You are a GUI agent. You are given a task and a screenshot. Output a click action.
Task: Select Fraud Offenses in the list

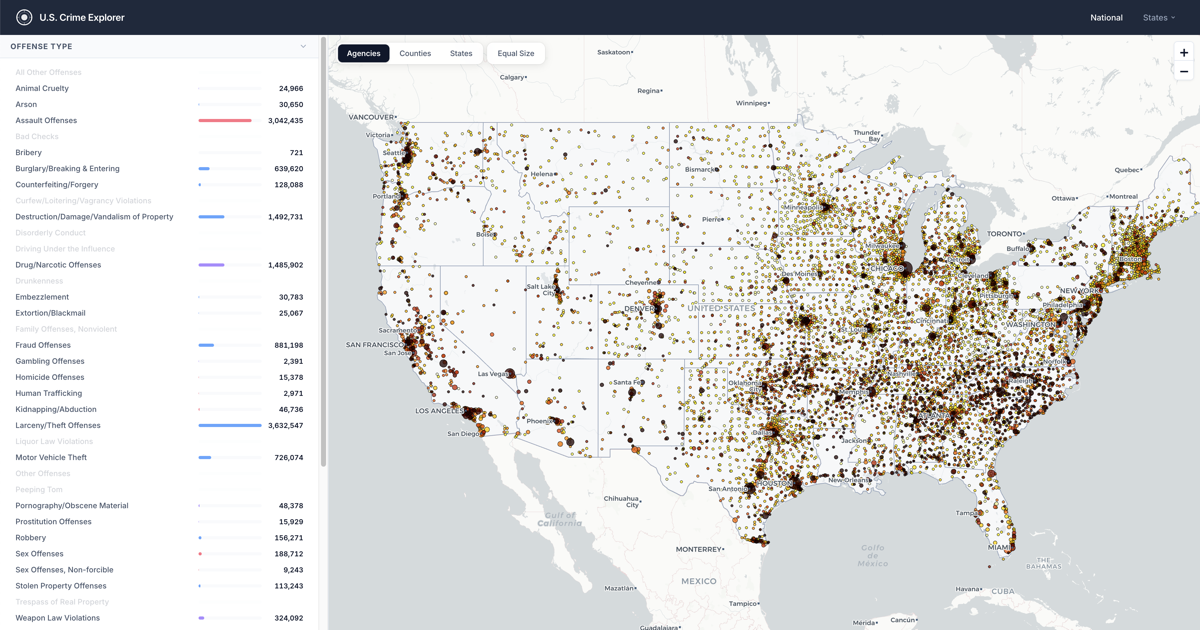click(x=159, y=345)
